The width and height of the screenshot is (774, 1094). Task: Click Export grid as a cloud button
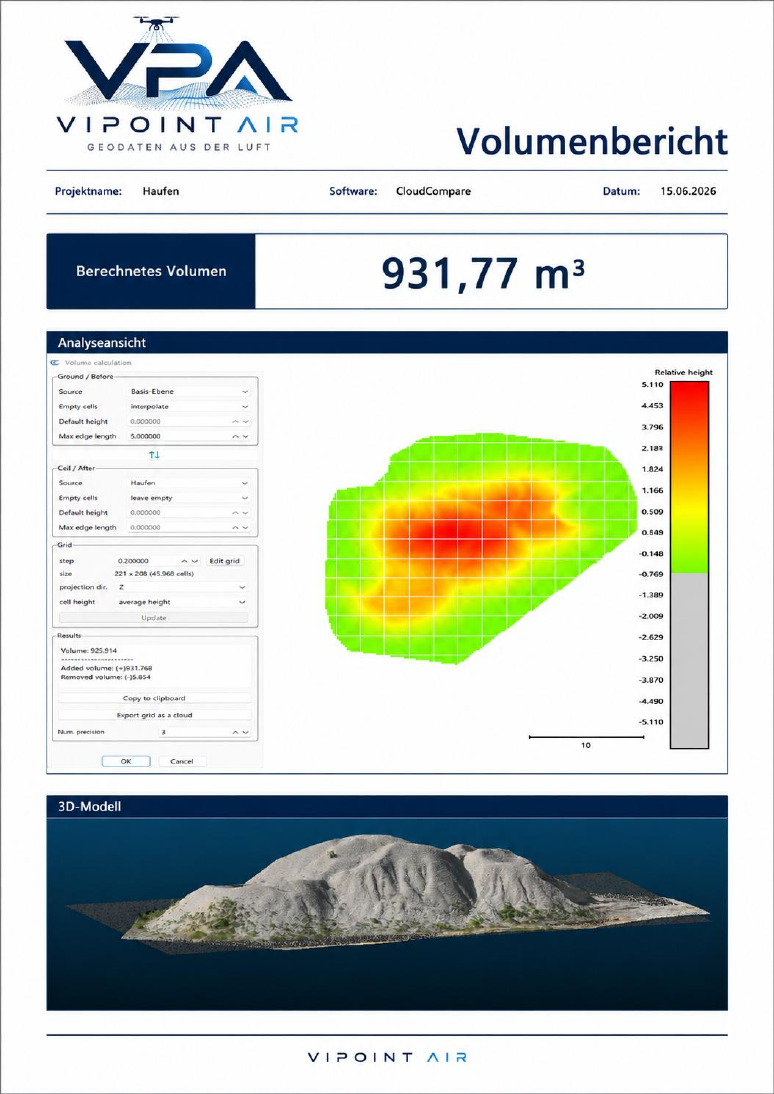pyautogui.click(x=154, y=715)
